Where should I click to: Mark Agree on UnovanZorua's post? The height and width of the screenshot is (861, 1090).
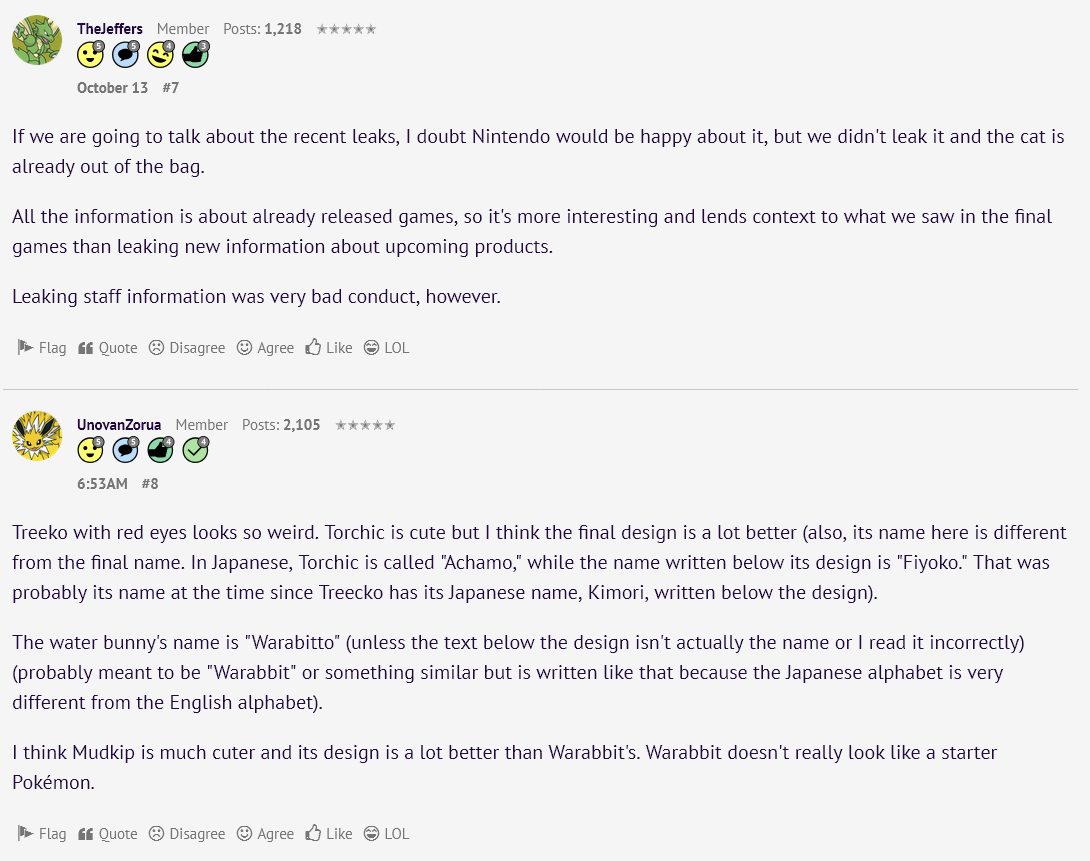click(265, 834)
